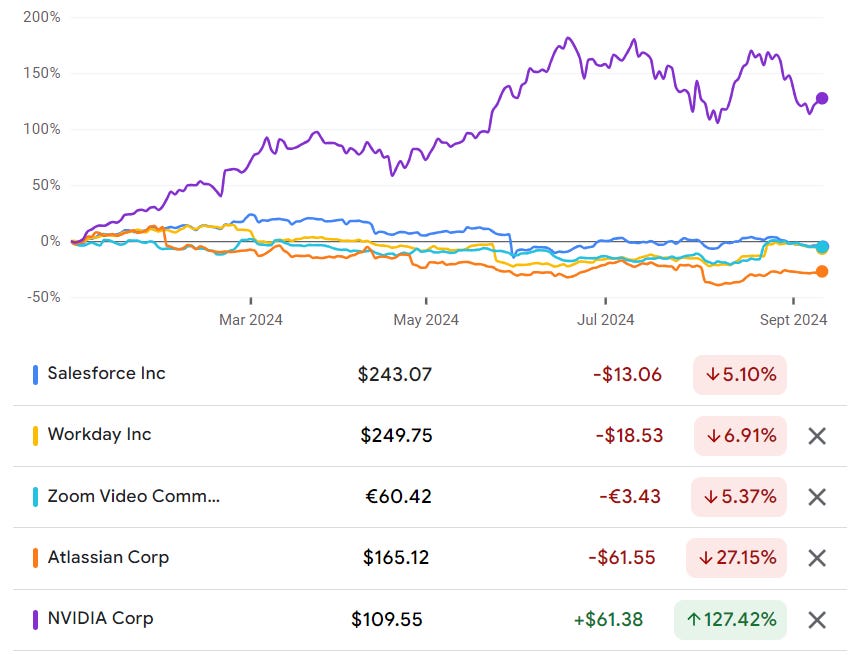Screen dimensions: 857x655
Task: Click the Zoom teal color indicator
Action: click(x=36, y=497)
